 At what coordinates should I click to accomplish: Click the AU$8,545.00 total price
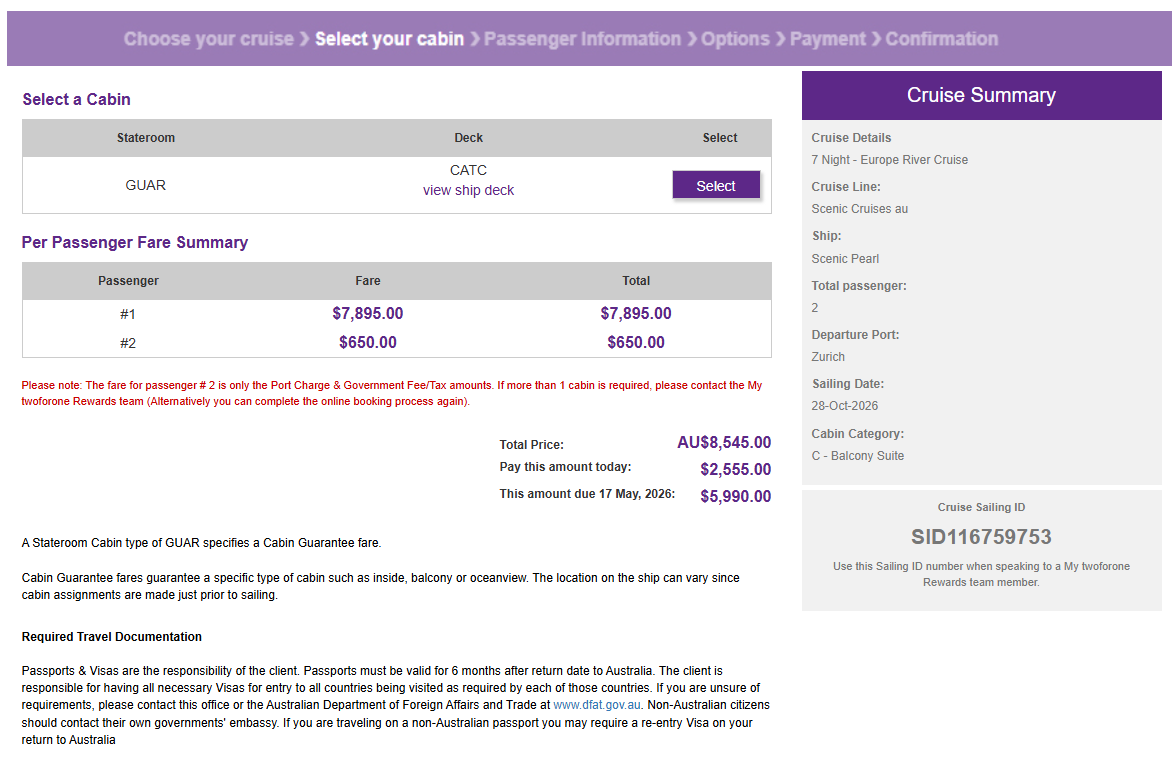point(723,442)
